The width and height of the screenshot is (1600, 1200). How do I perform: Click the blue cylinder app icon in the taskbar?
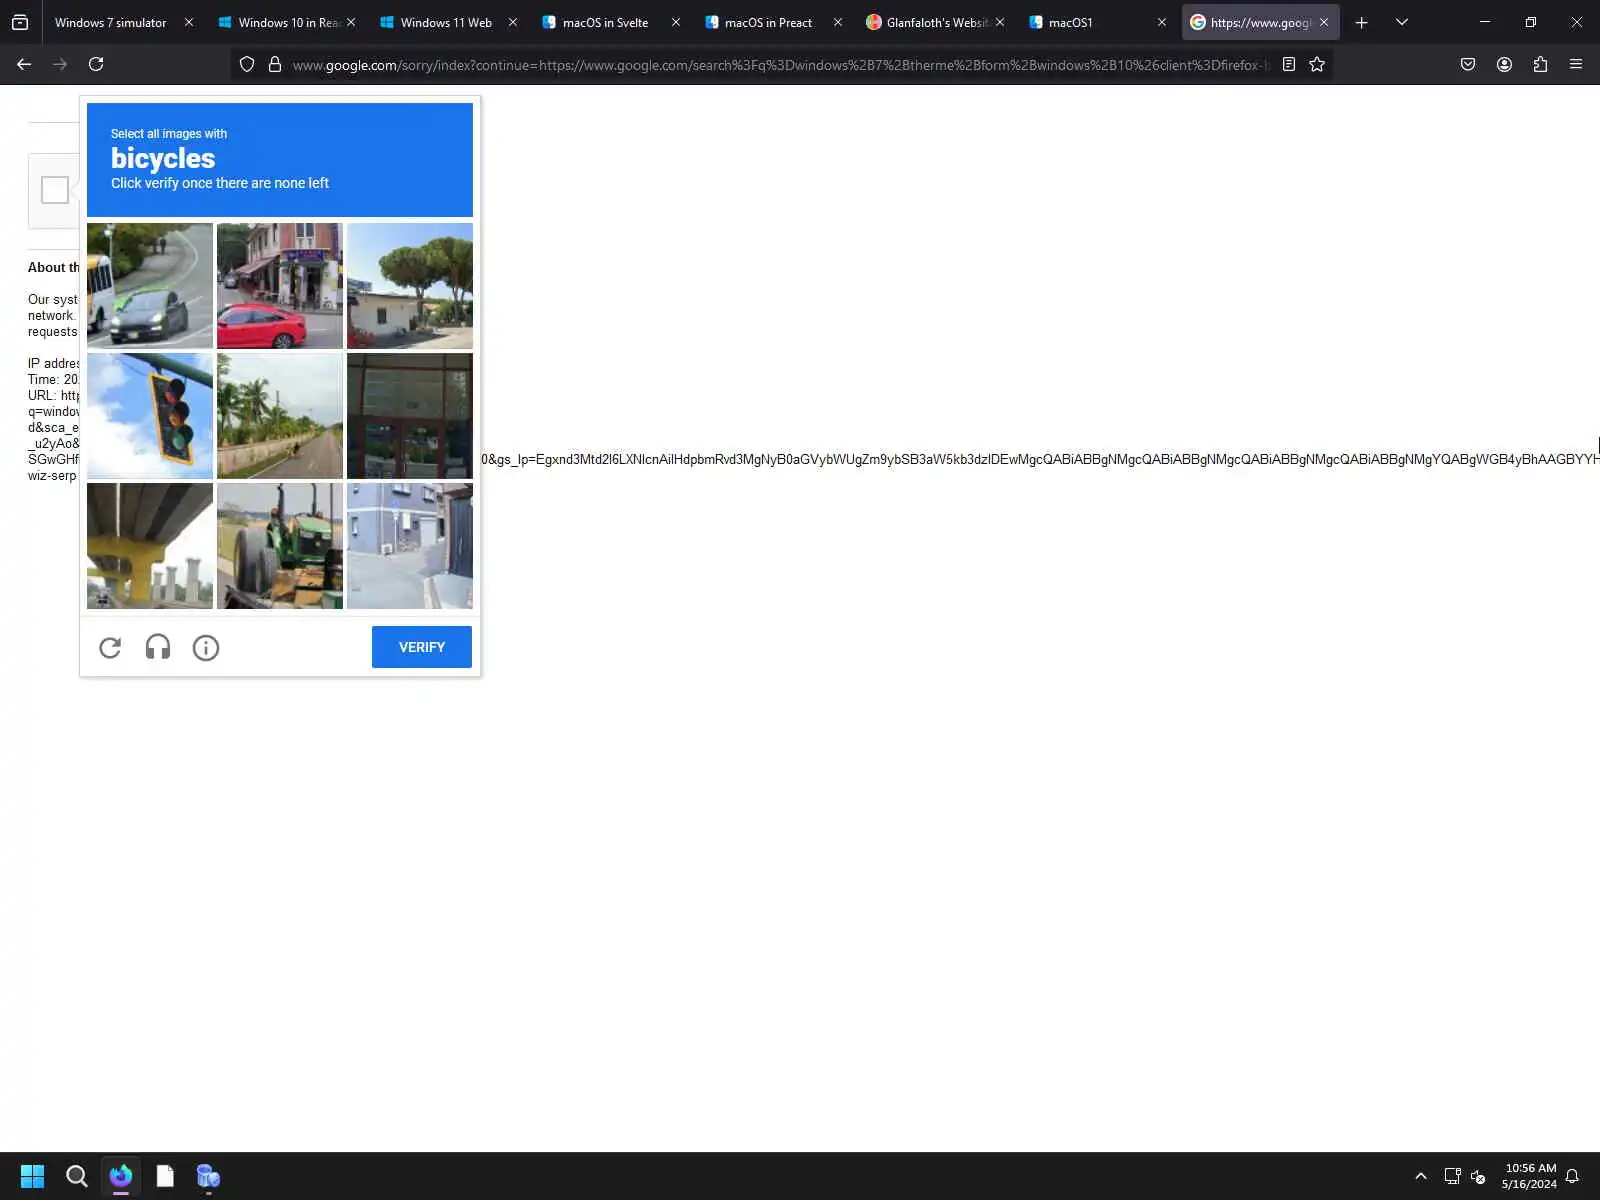[x=208, y=1176]
